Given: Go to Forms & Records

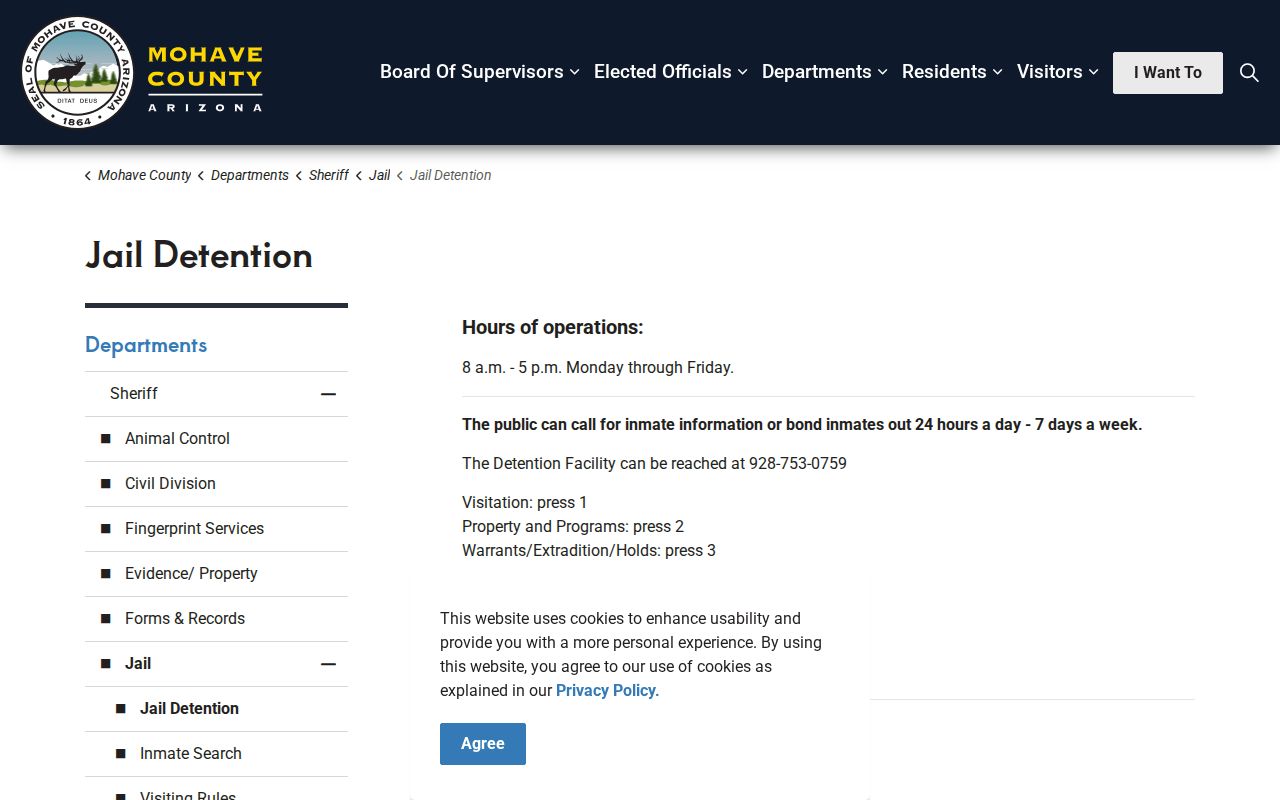Looking at the screenshot, I should point(185,619).
